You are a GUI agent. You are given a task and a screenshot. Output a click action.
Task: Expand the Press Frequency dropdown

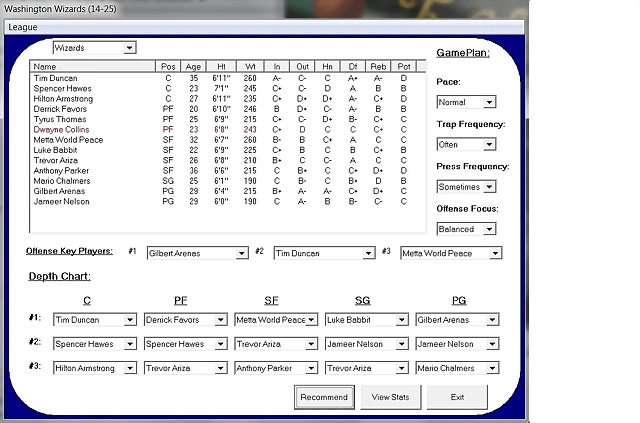click(x=466, y=187)
